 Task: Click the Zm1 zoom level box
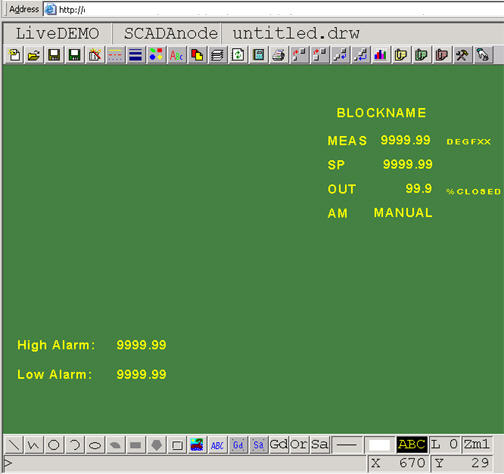pos(476,444)
